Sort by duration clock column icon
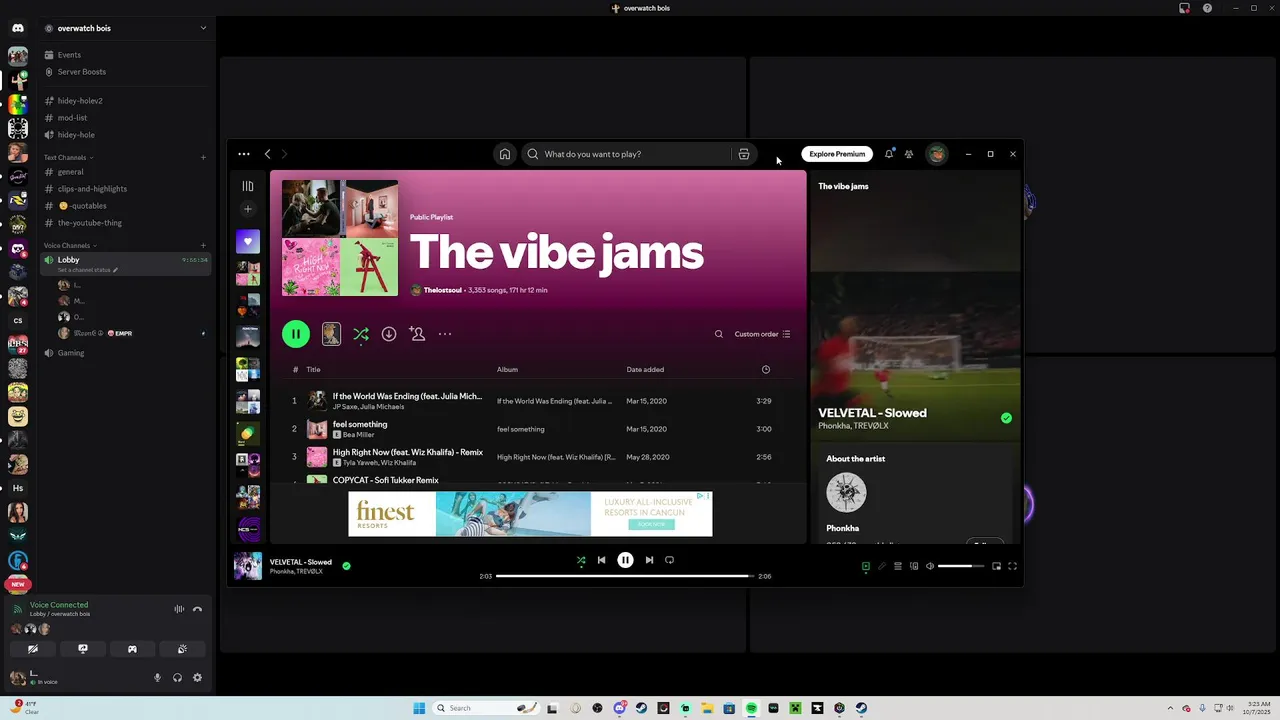Viewport: 1280px width, 720px height. [x=766, y=370]
